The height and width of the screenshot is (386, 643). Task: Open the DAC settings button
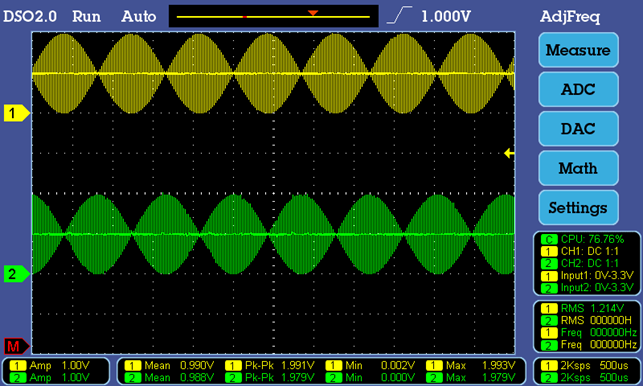[578, 129]
